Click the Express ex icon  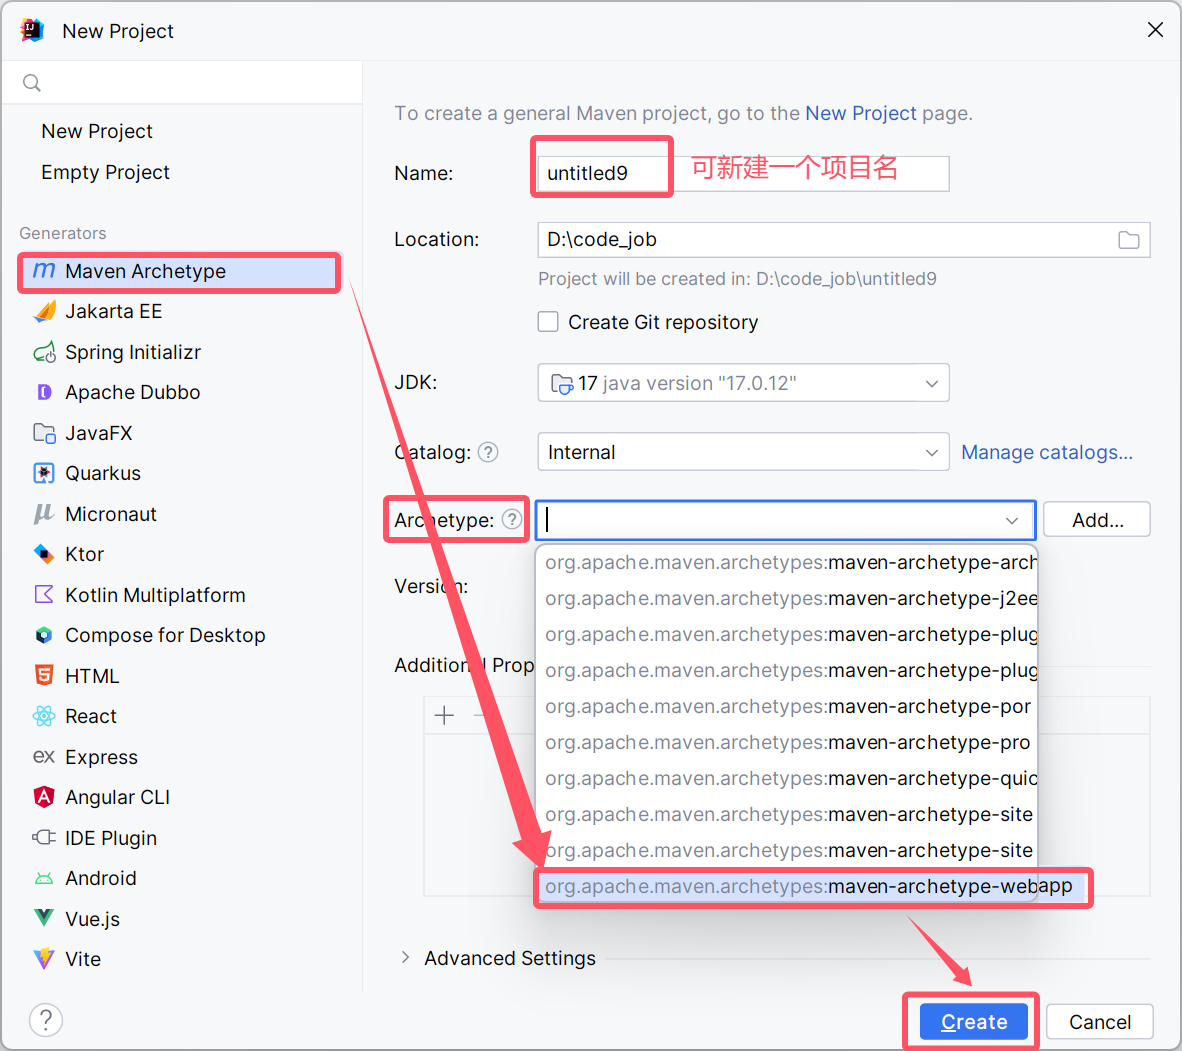(44, 756)
